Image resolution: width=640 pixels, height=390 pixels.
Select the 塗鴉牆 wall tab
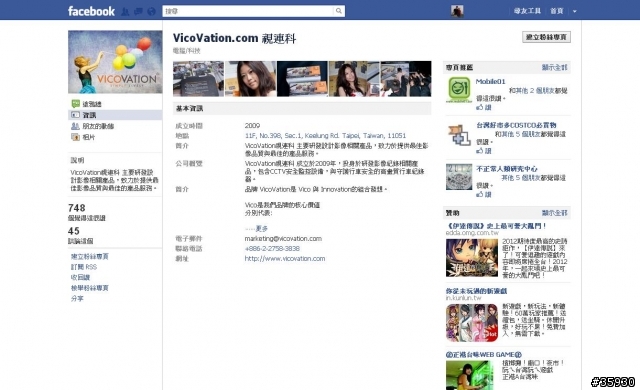pyautogui.click(x=92, y=104)
